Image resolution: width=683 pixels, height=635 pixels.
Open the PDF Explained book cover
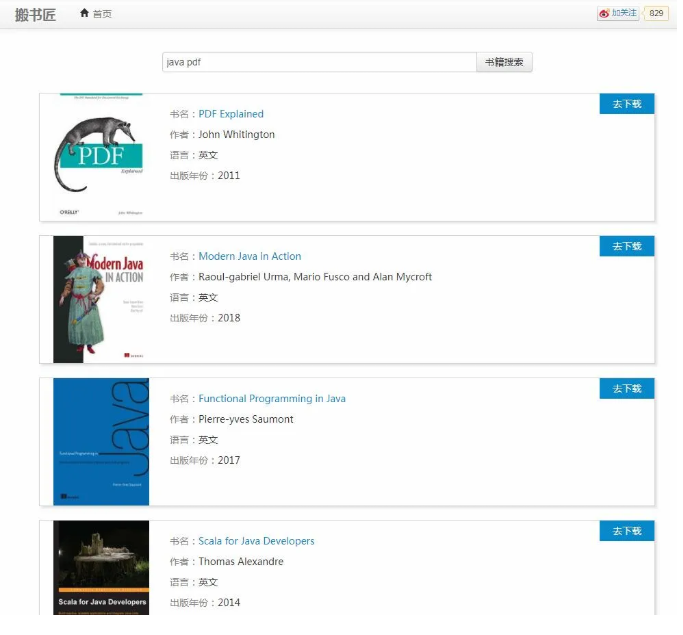coord(101,155)
